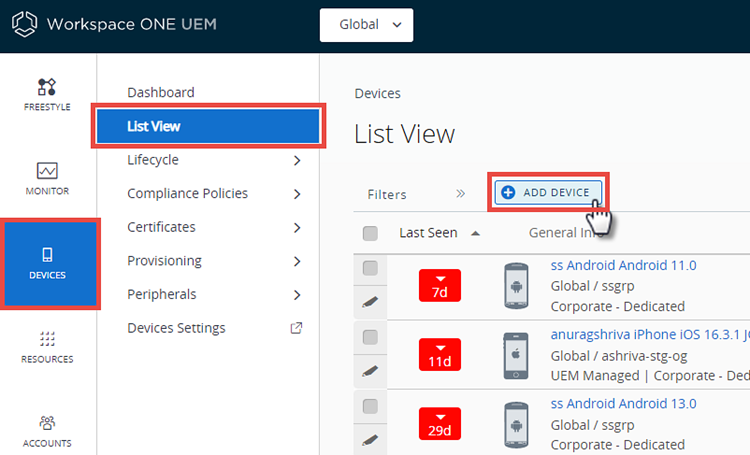Open Devices Settings menu item
The image size is (750, 455).
pos(176,328)
